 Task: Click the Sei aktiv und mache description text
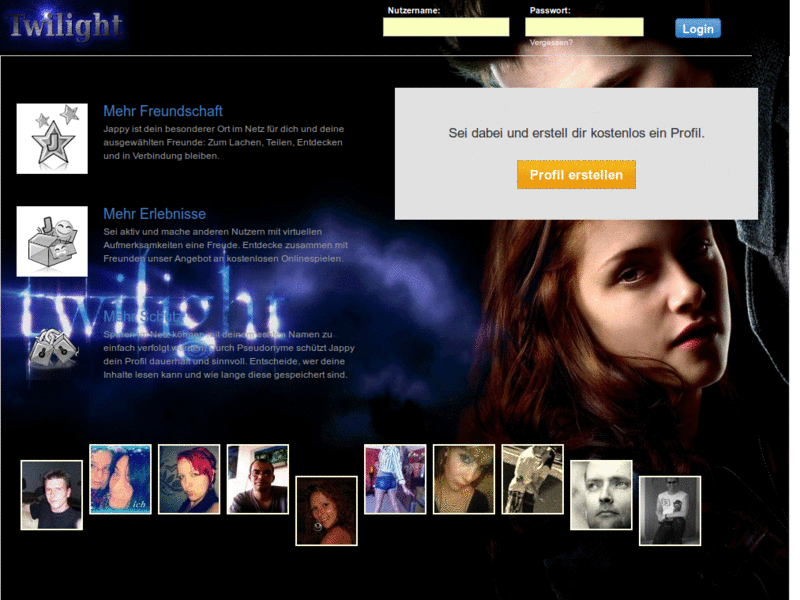click(x=225, y=245)
